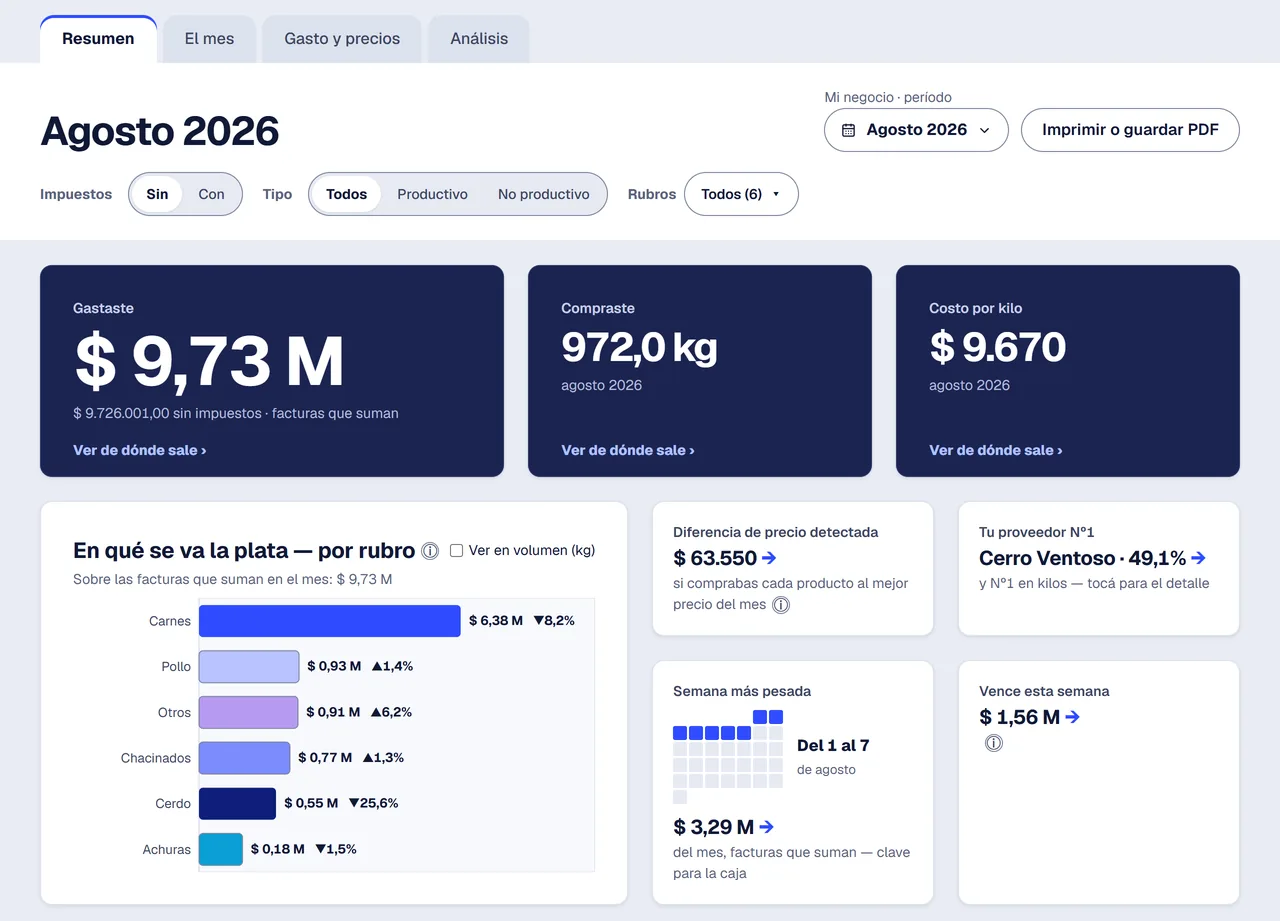This screenshot has width=1280, height=921.
Task: Select 'Con' impuestos option
Action: click(x=211, y=194)
